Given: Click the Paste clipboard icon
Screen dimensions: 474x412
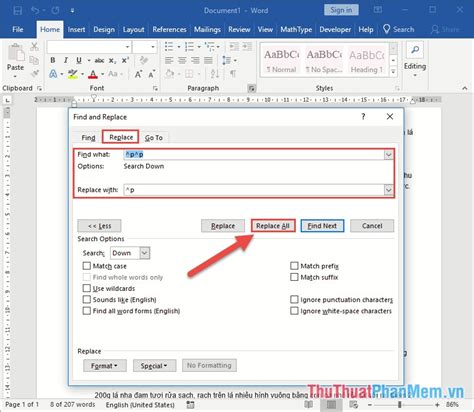Looking at the screenshot, I should [16, 53].
